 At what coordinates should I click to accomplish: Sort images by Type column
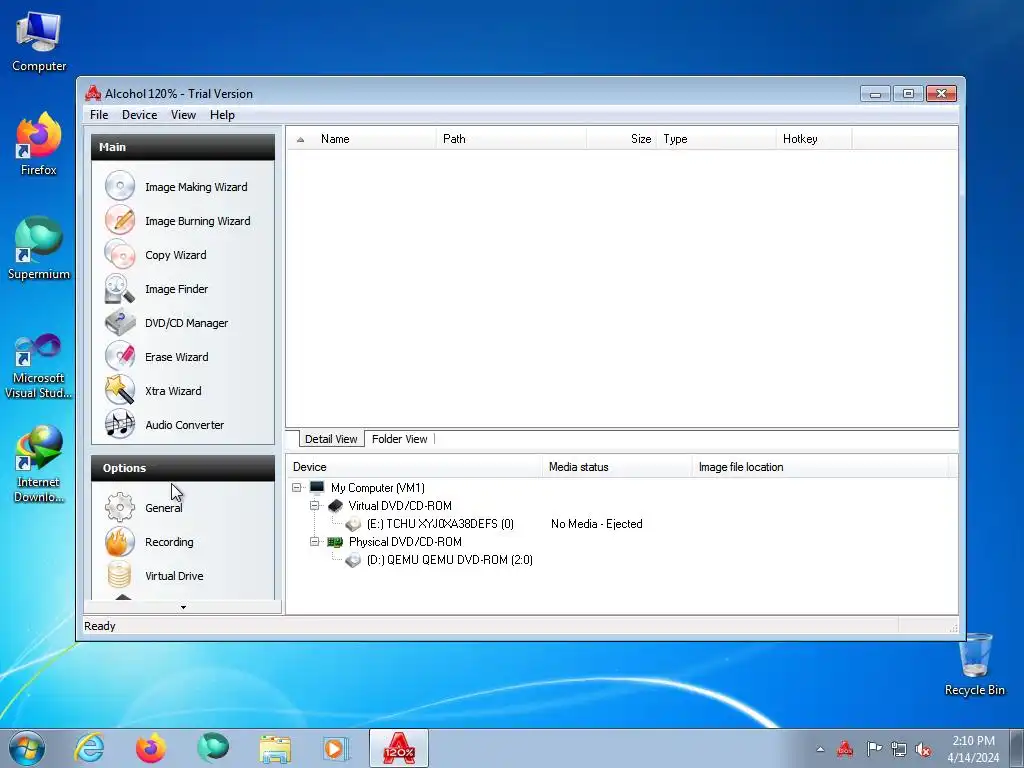point(716,139)
